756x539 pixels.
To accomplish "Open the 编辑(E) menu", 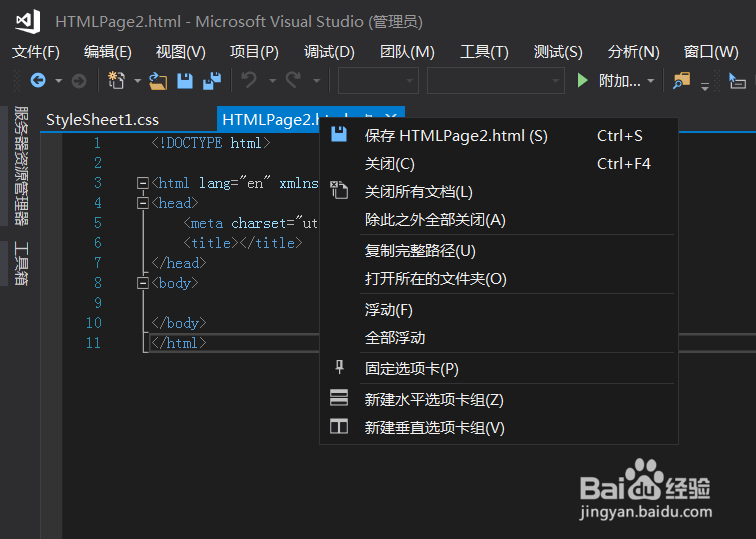I will (x=108, y=52).
